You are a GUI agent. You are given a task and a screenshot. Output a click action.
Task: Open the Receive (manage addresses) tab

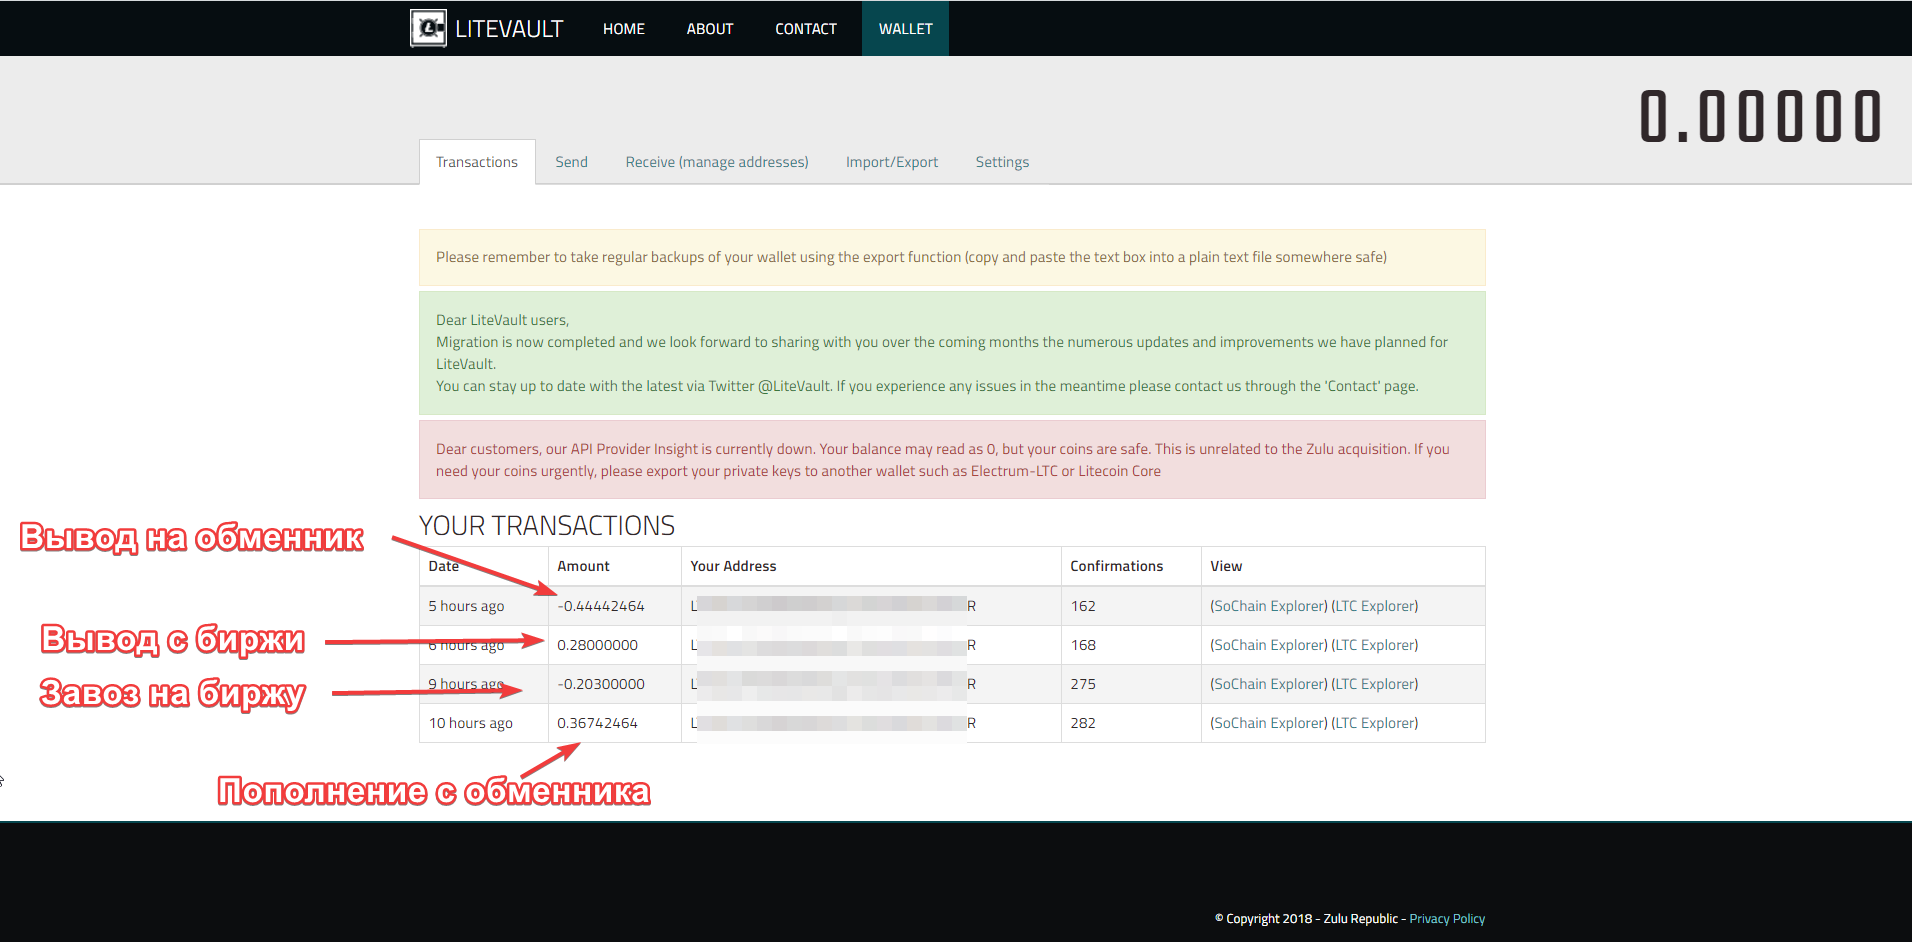716,162
